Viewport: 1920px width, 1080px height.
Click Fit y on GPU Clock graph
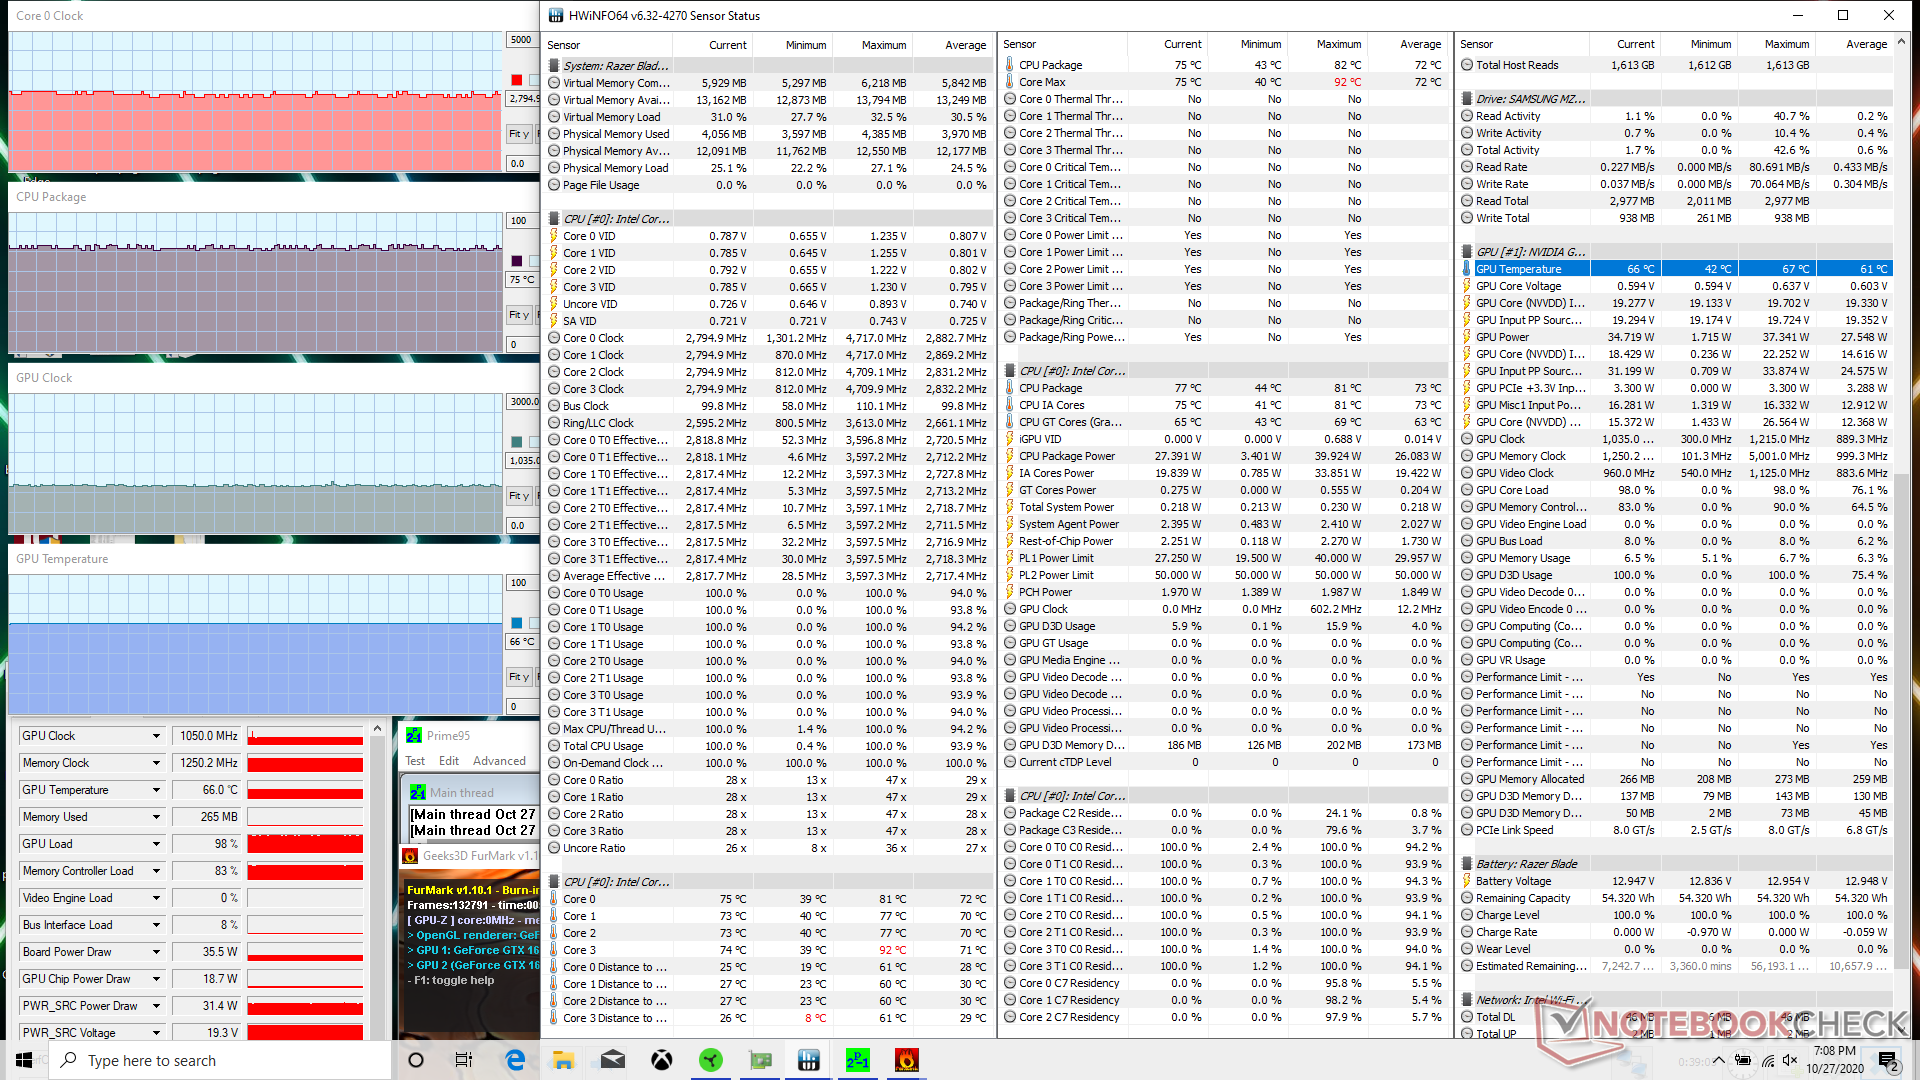click(x=519, y=496)
